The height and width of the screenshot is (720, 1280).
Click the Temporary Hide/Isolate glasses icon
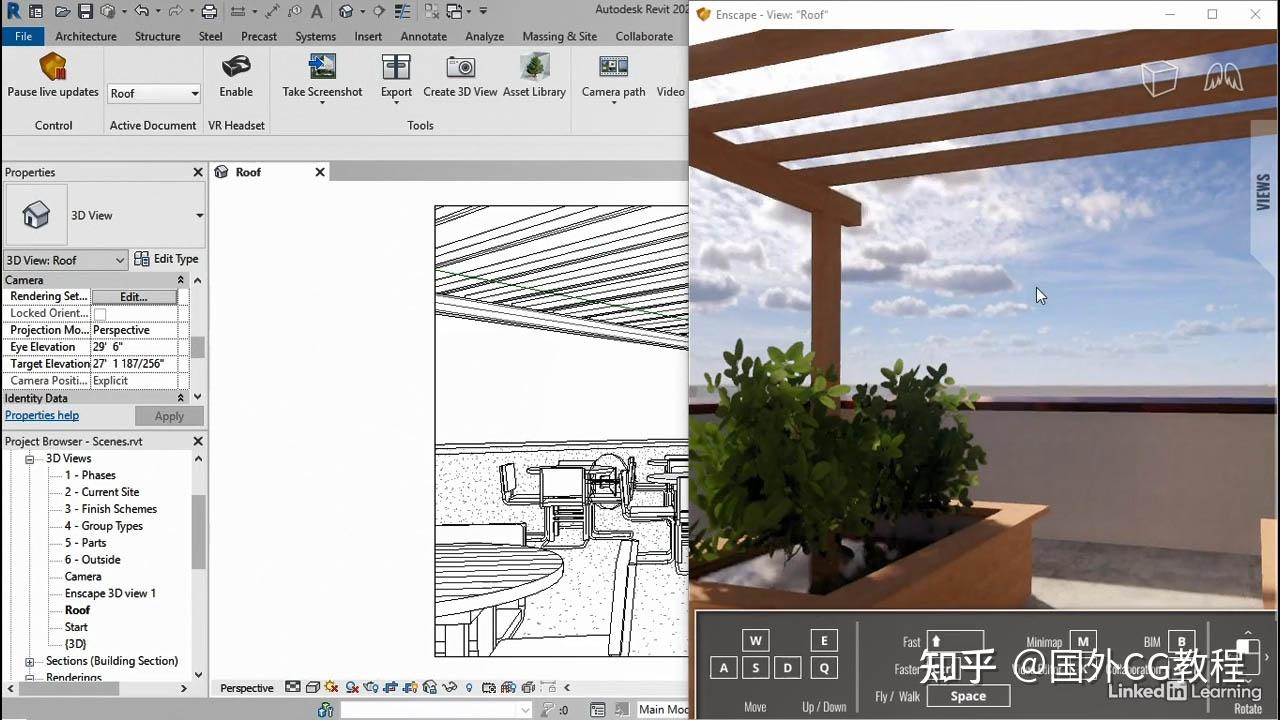[x=449, y=688]
